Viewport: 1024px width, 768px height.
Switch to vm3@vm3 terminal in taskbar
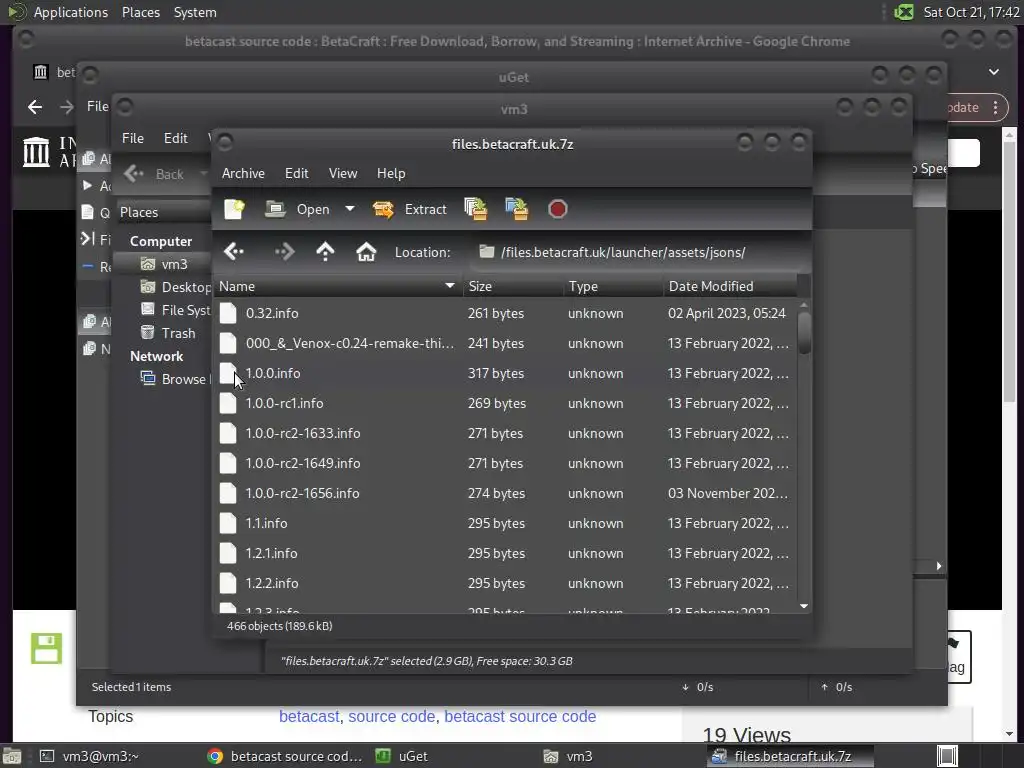90,756
